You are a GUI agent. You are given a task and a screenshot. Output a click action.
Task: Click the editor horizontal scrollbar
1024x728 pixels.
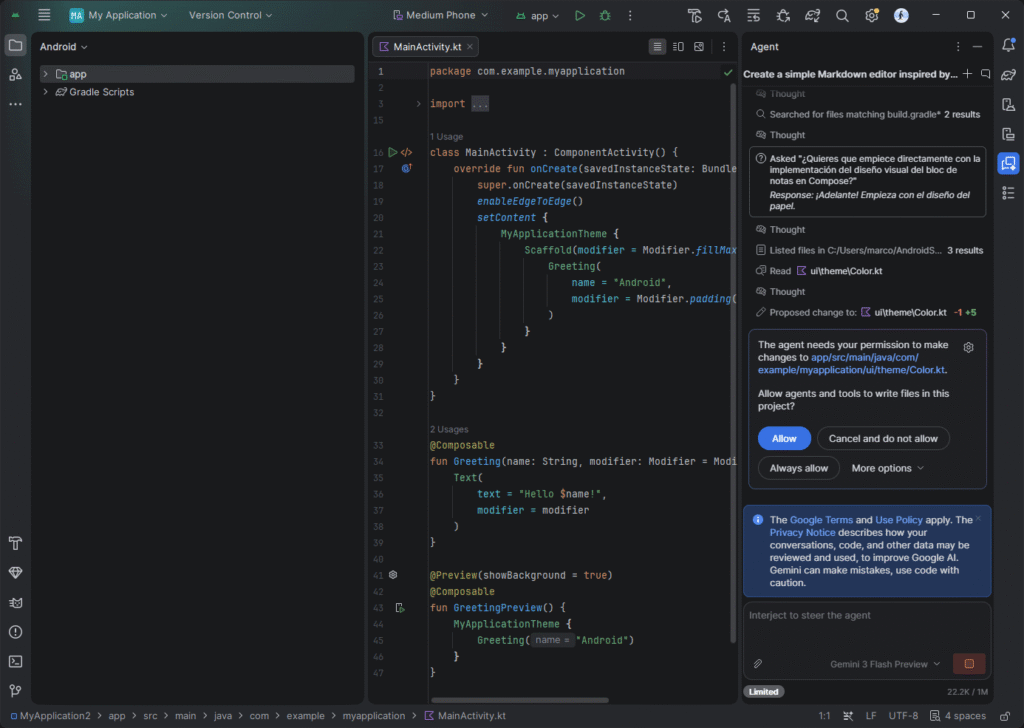click(x=520, y=701)
